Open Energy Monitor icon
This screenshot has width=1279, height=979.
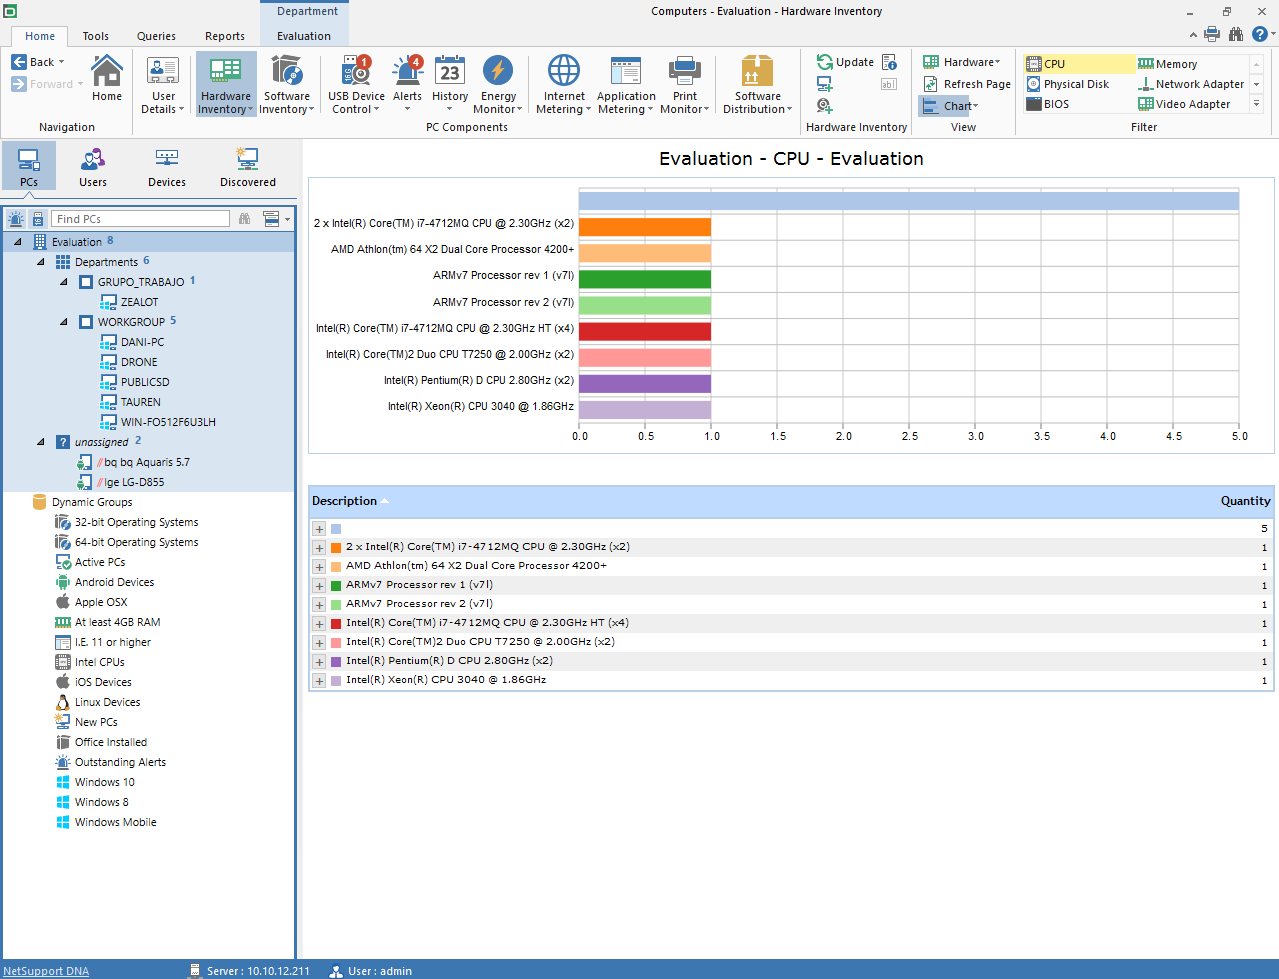click(x=498, y=71)
